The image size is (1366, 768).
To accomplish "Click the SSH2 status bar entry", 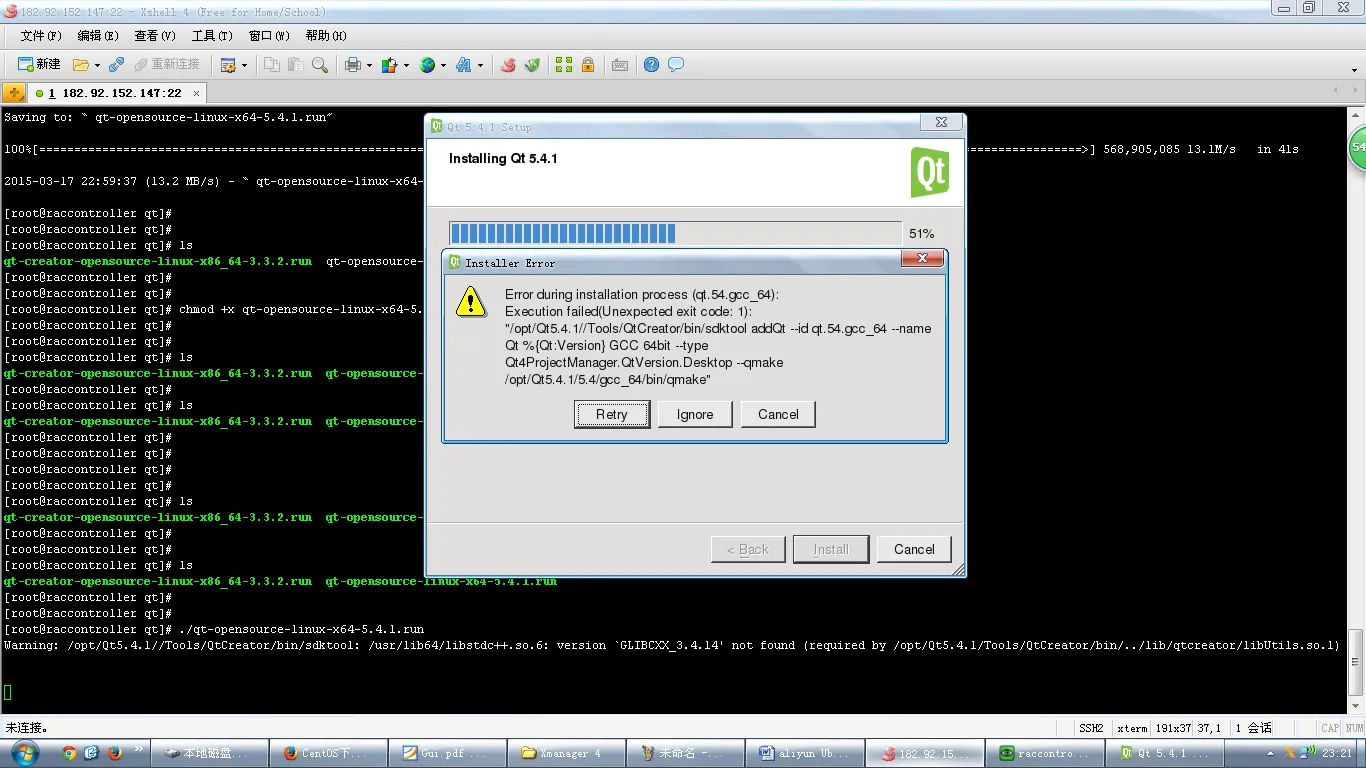I will pyautogui.click(x=1091, y=728).
